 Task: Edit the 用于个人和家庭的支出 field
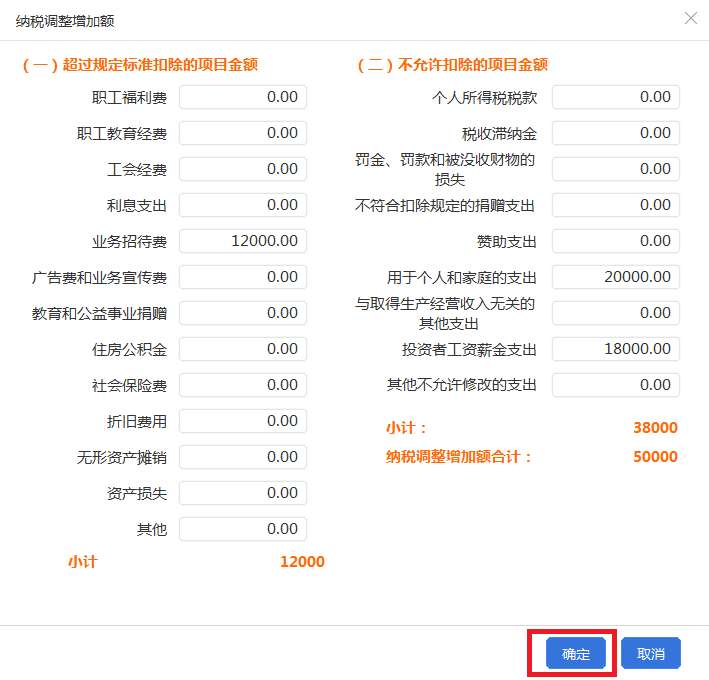(616, 277)
